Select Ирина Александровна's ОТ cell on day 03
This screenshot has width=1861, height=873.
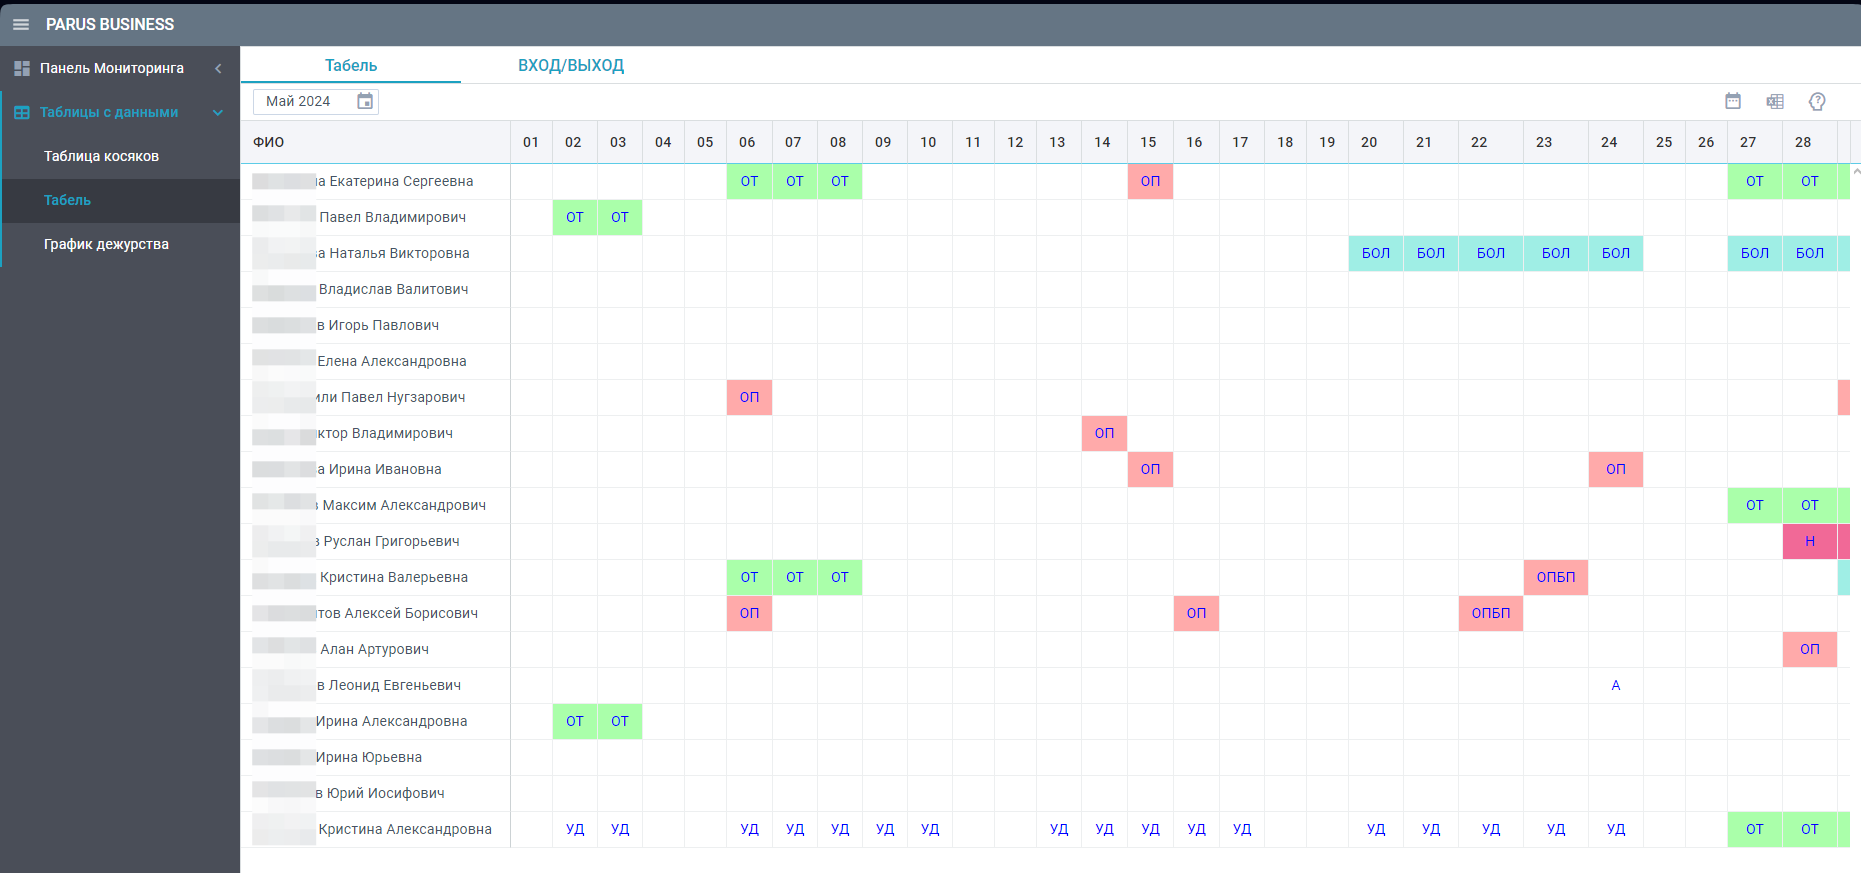[x=620, y=721]
